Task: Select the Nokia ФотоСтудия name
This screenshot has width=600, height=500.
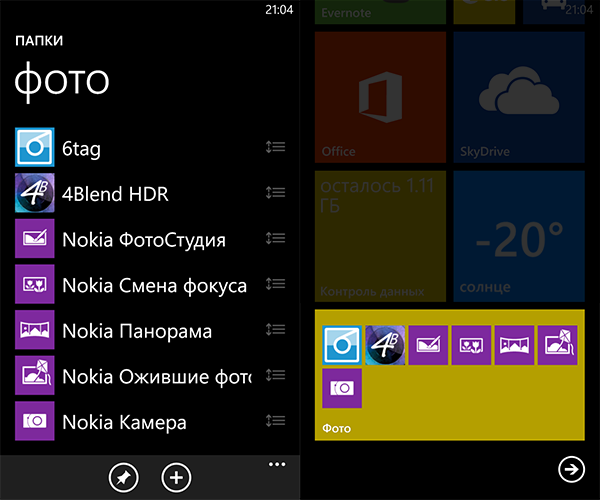Action: coord(144,240)
